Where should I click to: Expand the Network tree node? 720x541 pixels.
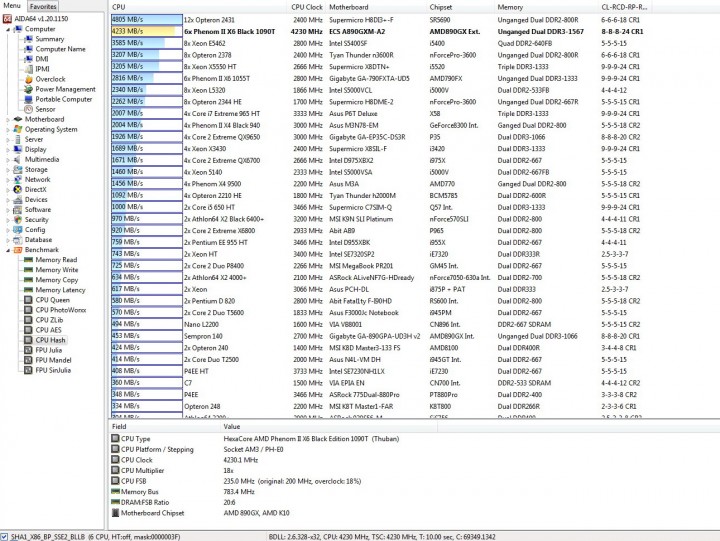click(8, 180)
